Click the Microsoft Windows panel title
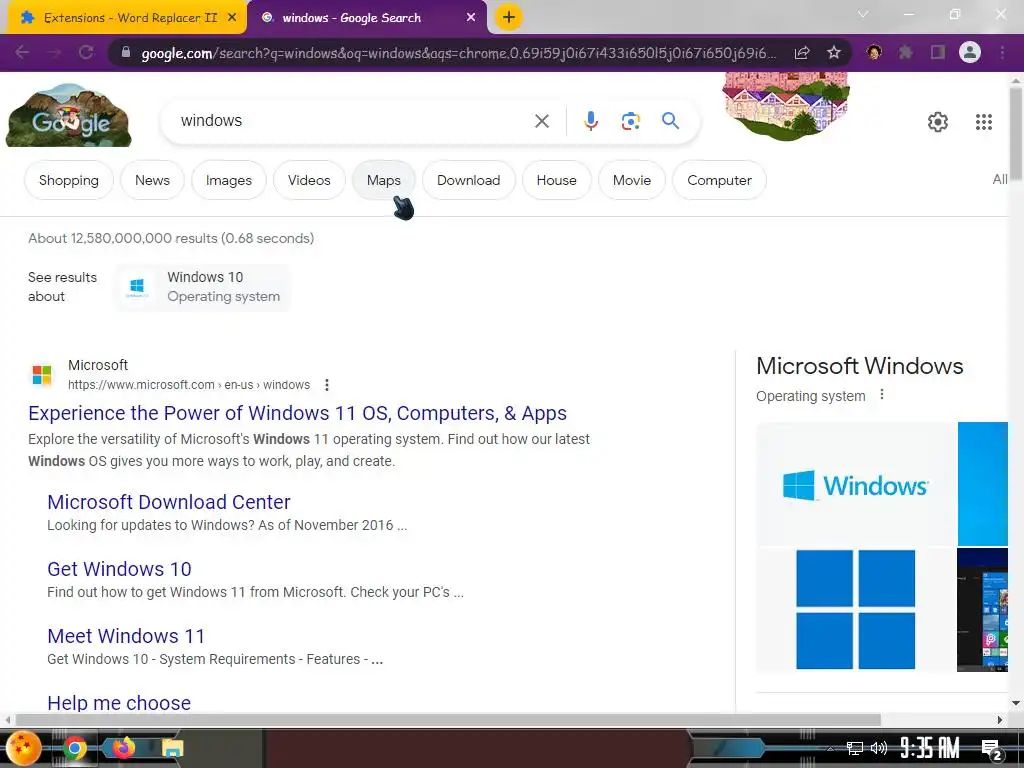1024x768 pixels. [x=859, y=366]
